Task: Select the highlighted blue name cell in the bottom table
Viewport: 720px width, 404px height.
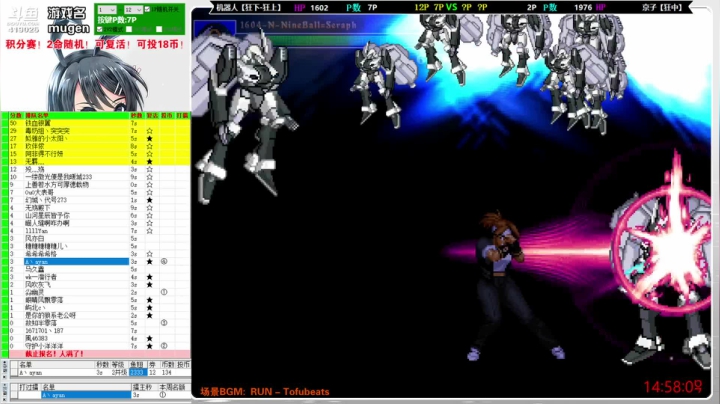Action: click(86, 395)
